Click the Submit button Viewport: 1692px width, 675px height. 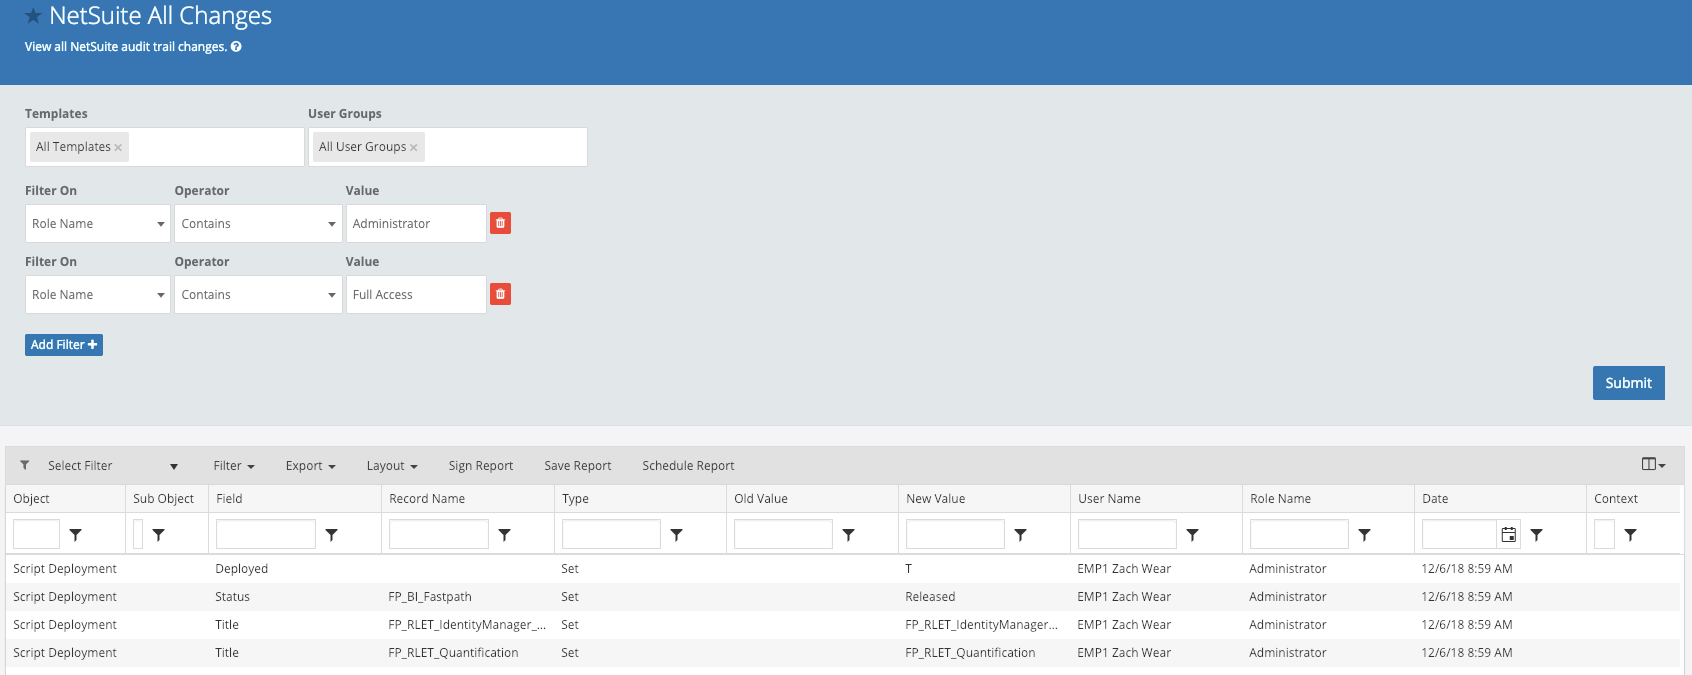(x=1628, y=383)
